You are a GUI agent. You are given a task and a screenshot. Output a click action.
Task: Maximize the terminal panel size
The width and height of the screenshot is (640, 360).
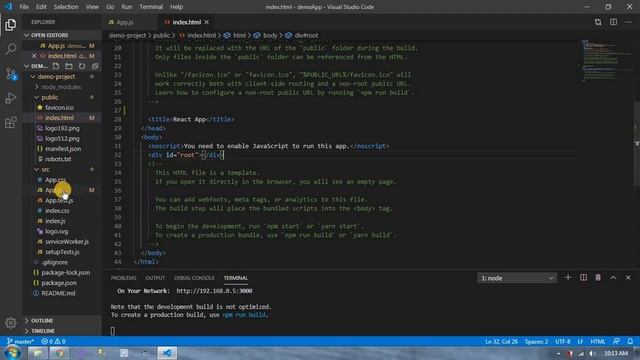tap(613, 278)
